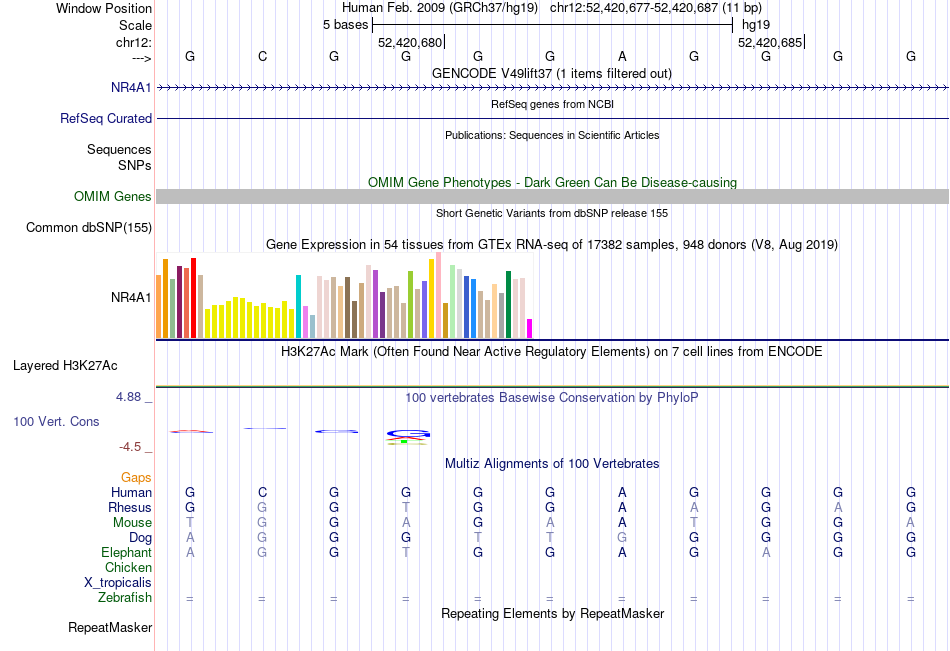Screen dimensions: 950x651
Task: Click the -4.5 PhyloP lower limit
Action: (x=130, y=447)
